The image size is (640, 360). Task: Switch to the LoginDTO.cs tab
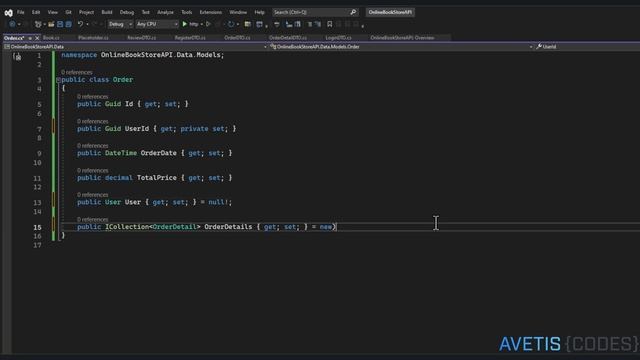pos(338,38)
